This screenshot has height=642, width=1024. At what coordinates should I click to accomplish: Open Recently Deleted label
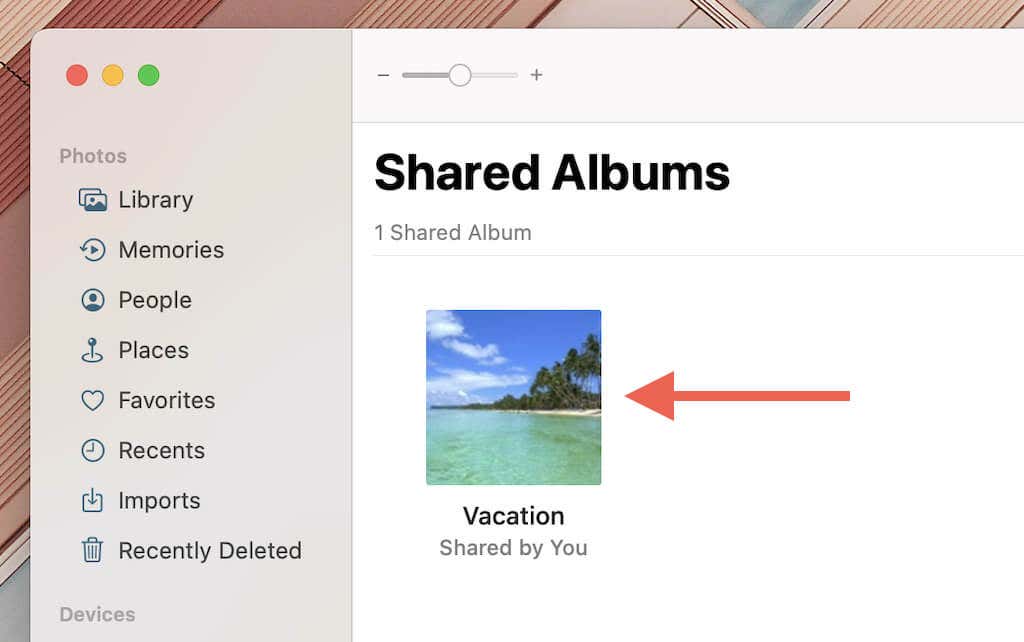(210, 551)
